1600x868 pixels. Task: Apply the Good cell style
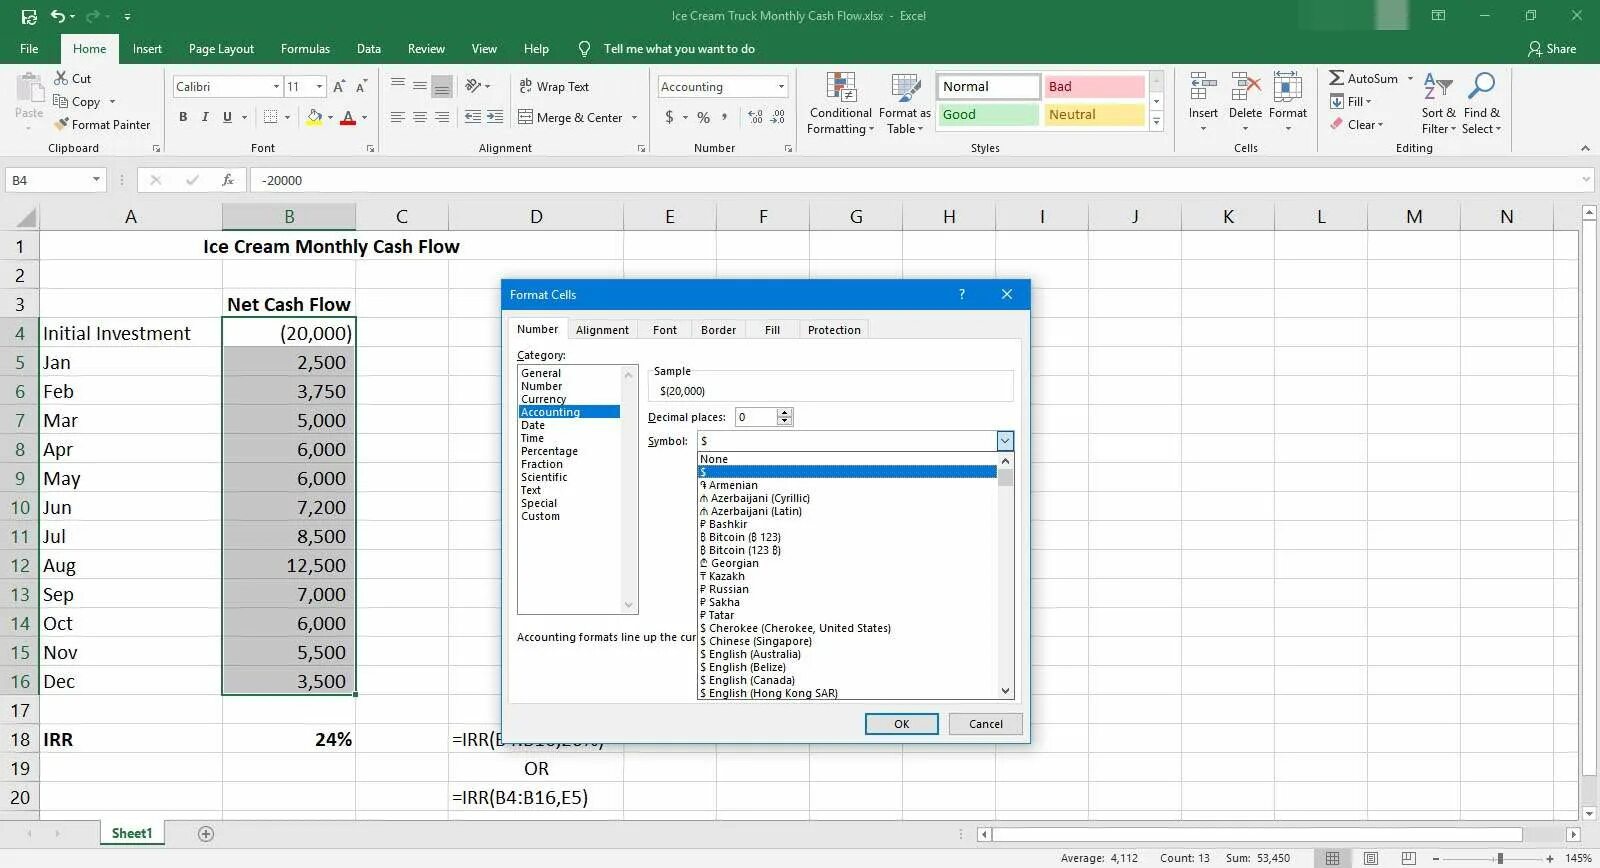988,115
